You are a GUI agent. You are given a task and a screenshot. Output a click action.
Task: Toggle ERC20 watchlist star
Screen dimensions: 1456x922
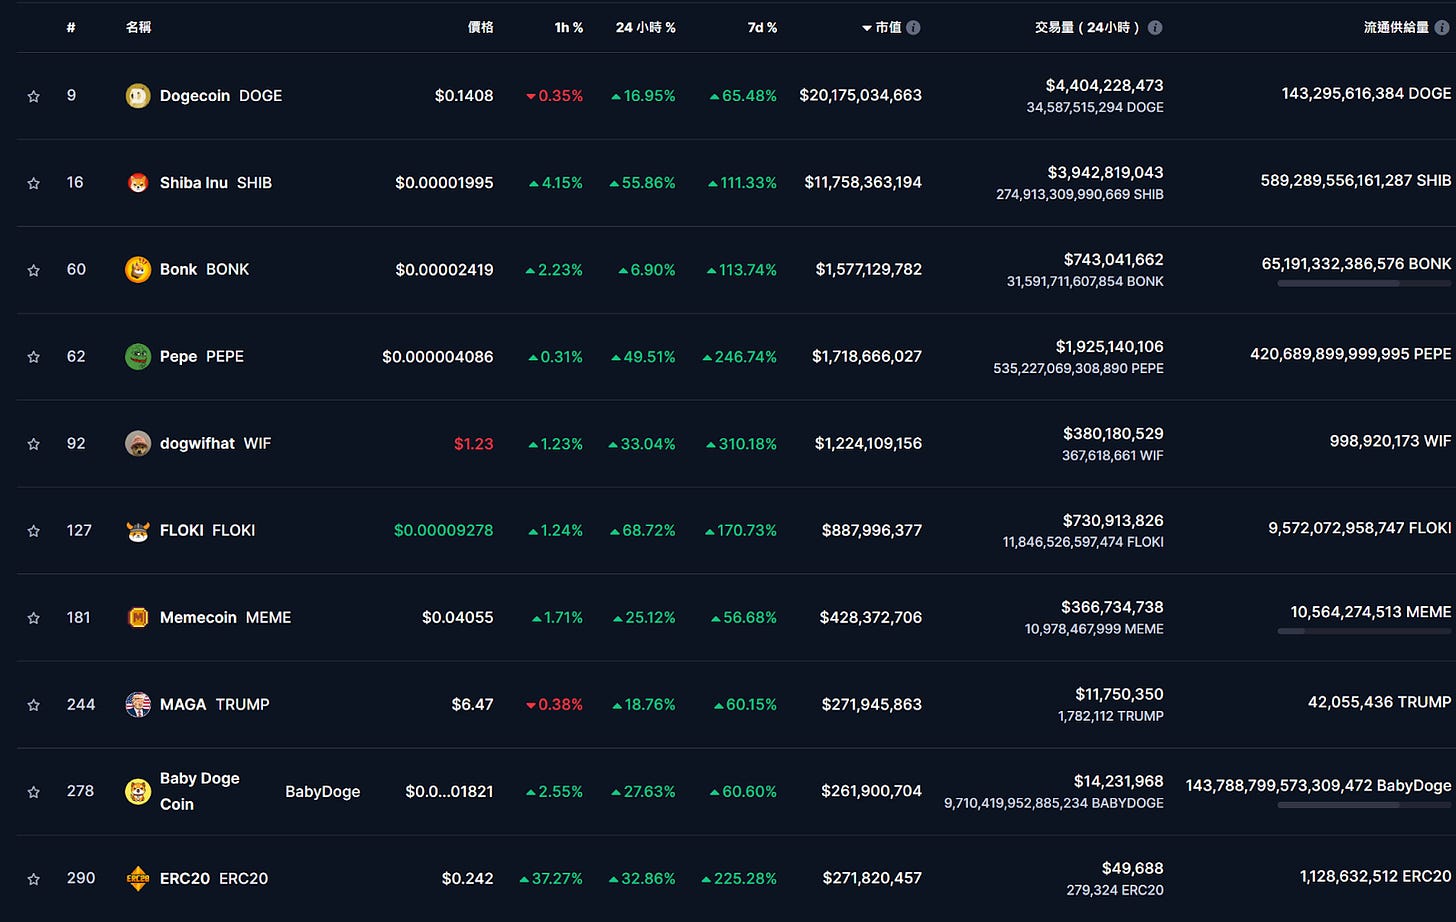34,880
